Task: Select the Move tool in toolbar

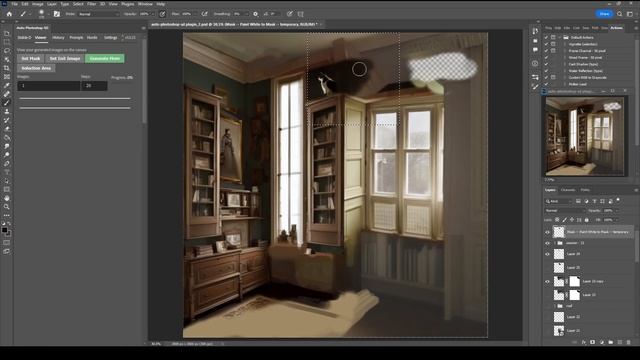Action: click(7, 33)
